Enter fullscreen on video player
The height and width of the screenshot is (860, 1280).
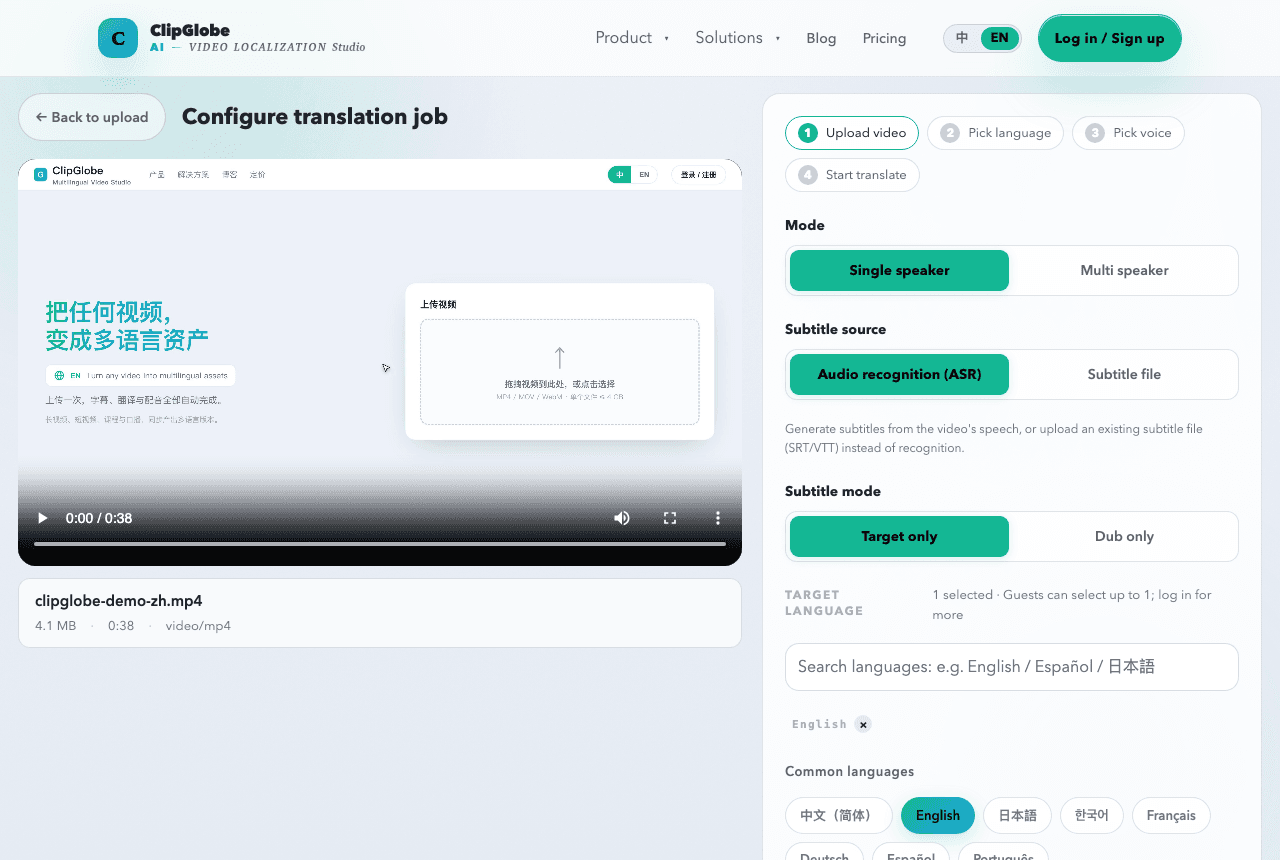pos(670,518)
